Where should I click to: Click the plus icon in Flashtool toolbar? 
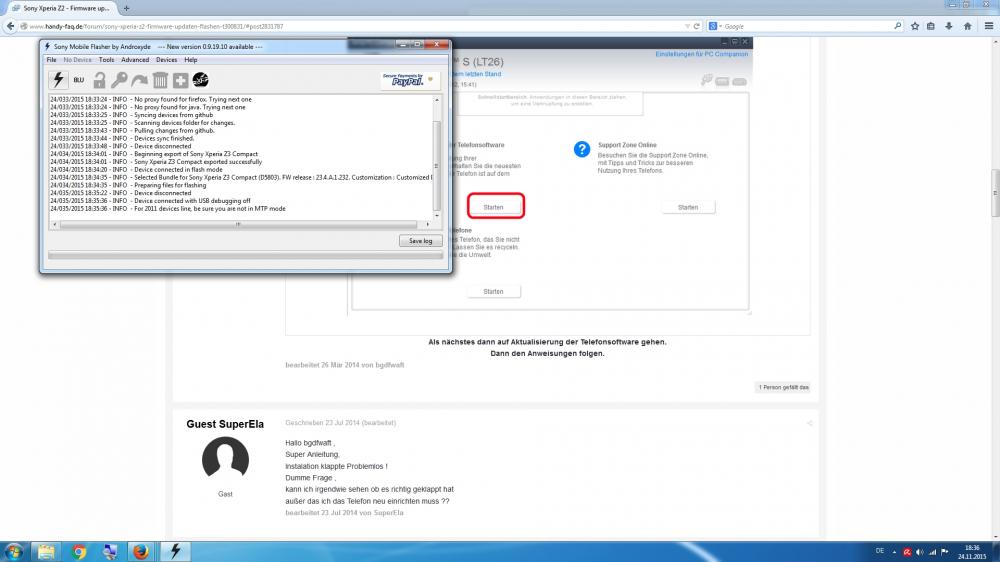coord(180,80)
